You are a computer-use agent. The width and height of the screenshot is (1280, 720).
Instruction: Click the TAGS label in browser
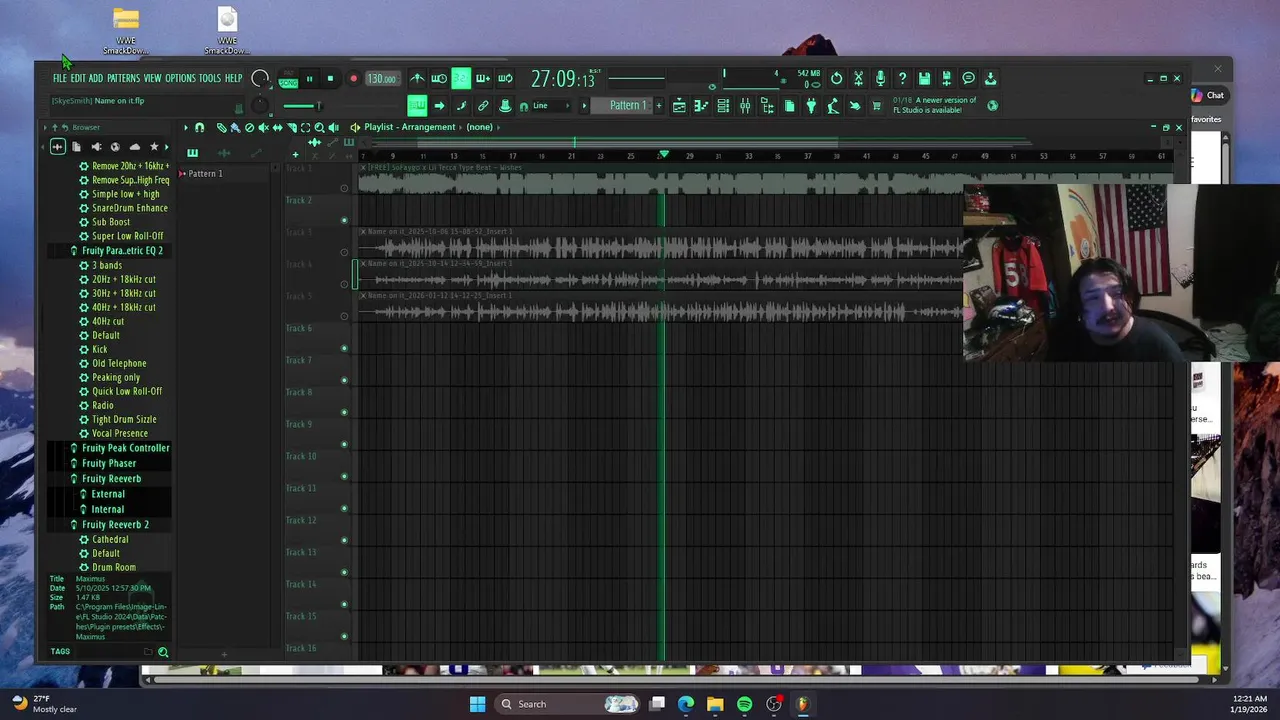click(x=60, y=651)
